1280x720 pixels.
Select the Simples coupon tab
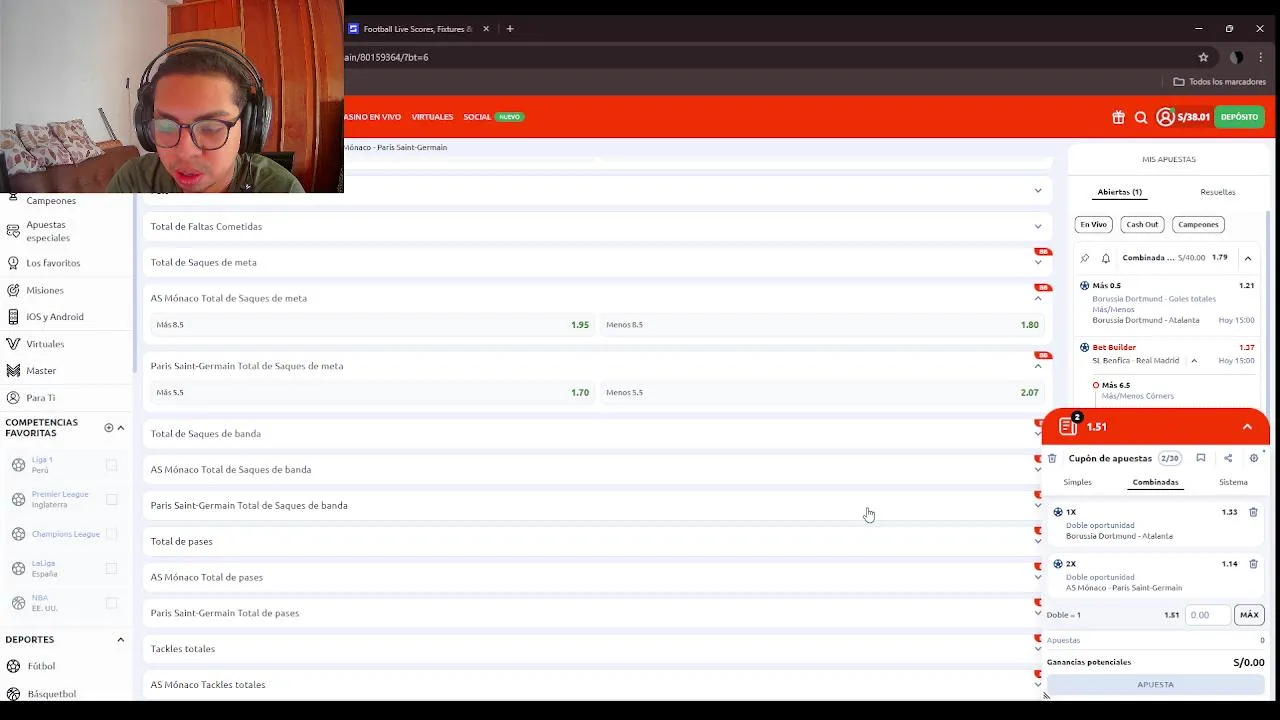pos(1077,482)
